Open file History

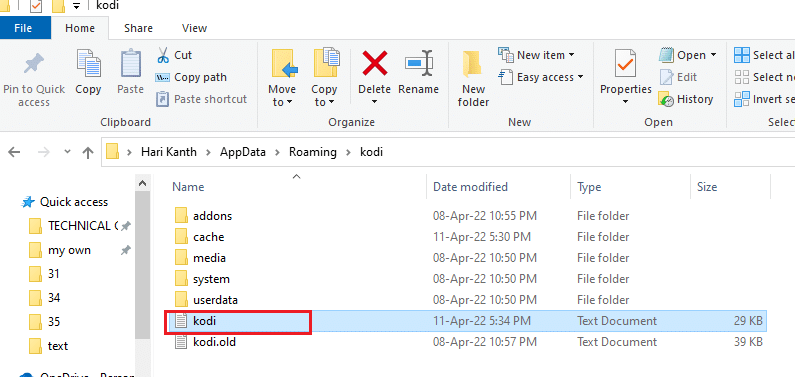click(685, 99)
